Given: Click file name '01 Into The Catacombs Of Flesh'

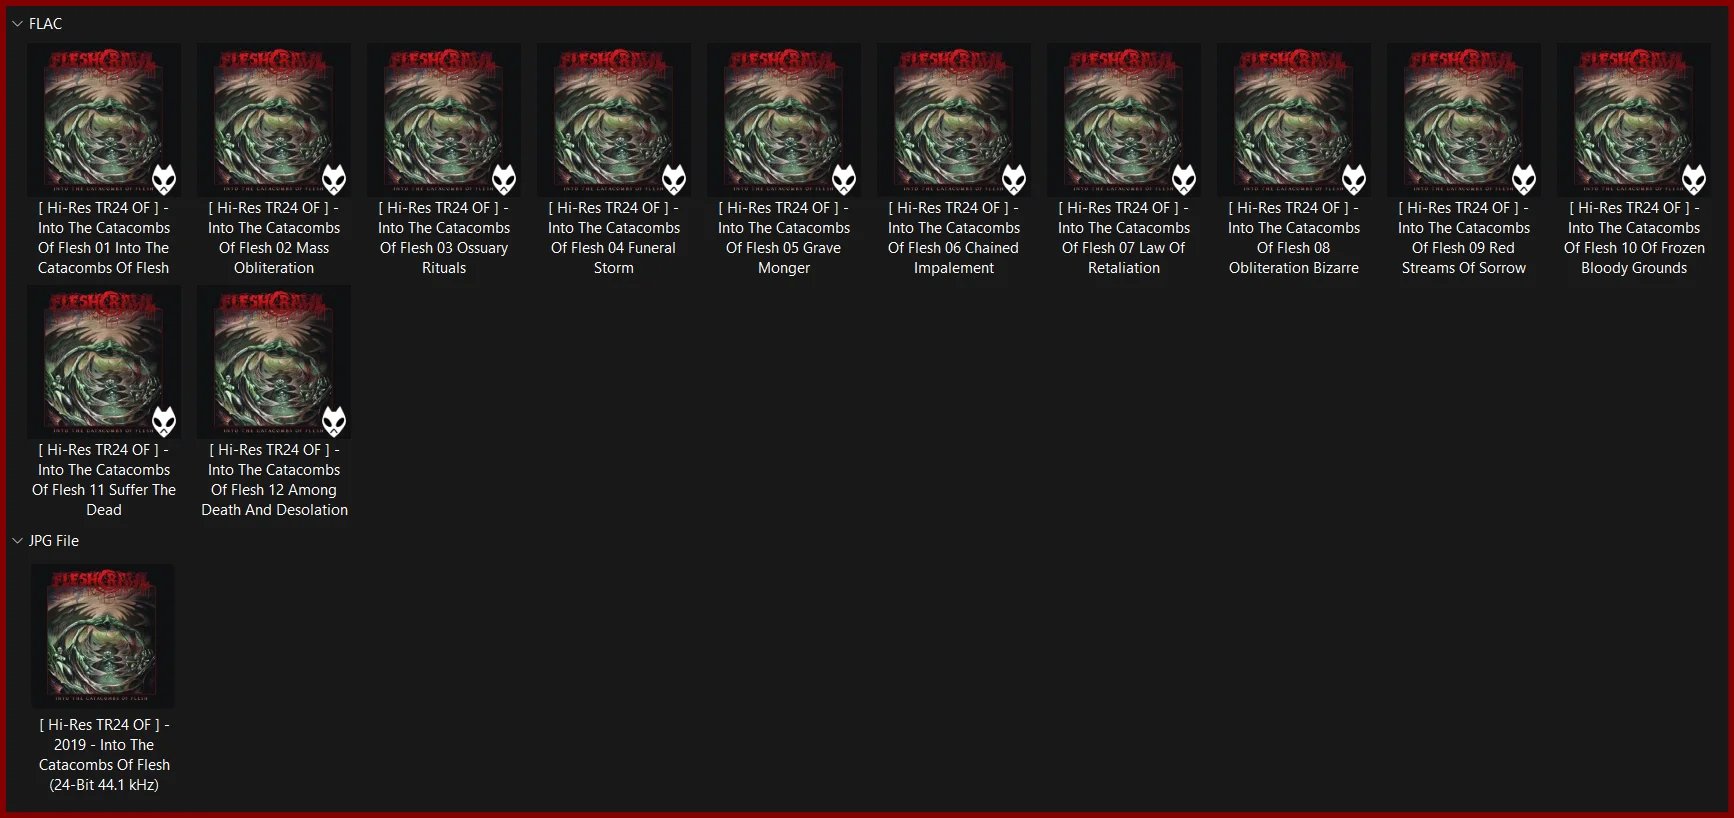Looking at the screenshot, I should point(104,238).
